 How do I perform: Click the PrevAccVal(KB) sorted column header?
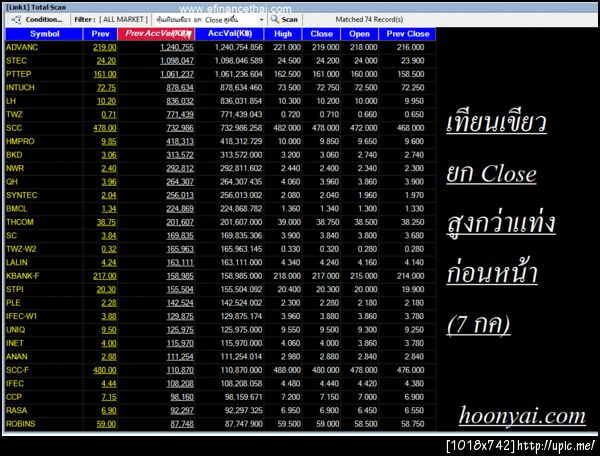156,34
